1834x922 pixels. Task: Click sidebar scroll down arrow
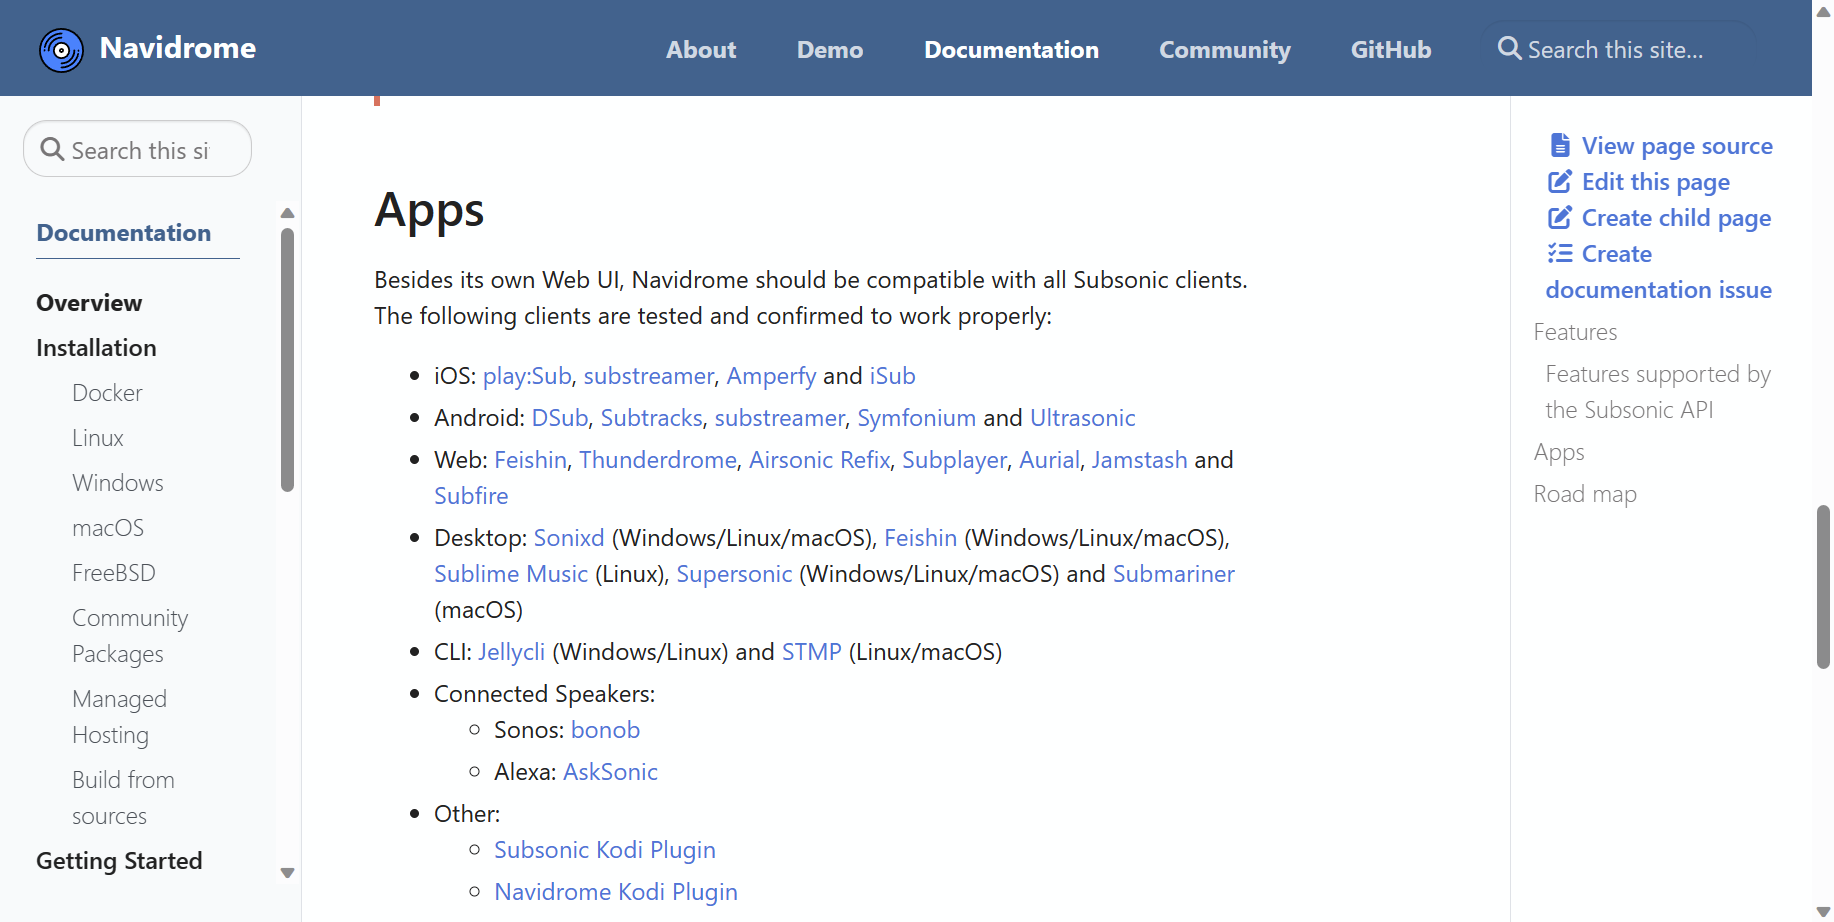point(288,873)
